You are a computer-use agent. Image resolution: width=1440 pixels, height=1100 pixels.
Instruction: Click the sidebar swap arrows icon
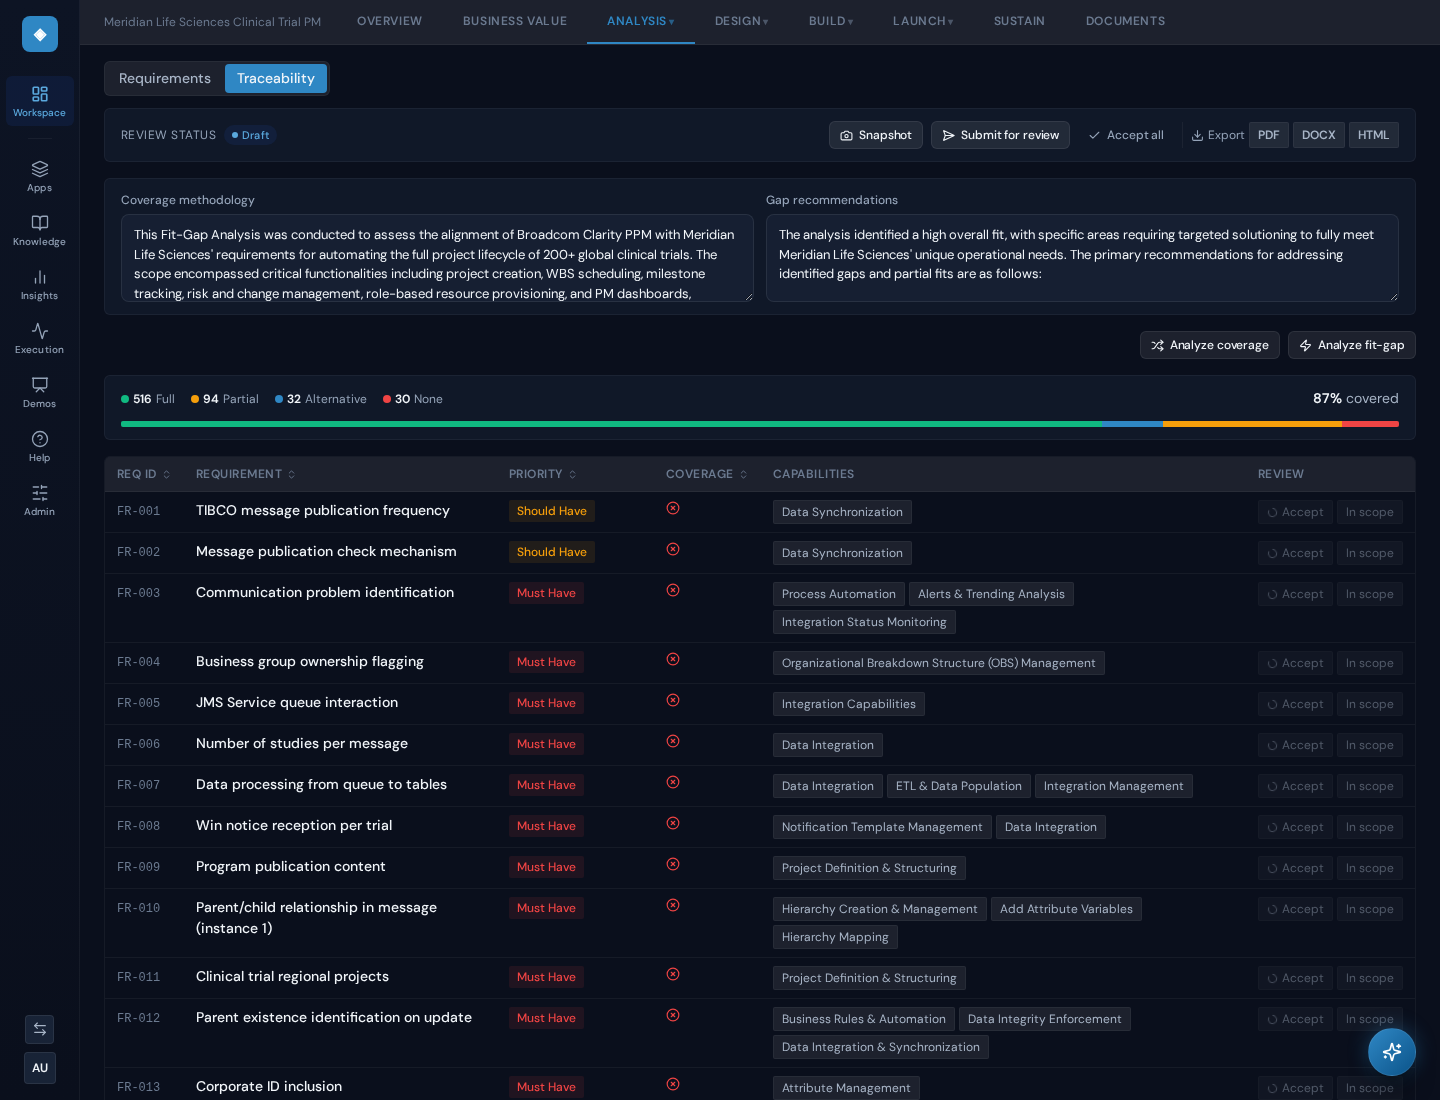(x=40, y=1029)
